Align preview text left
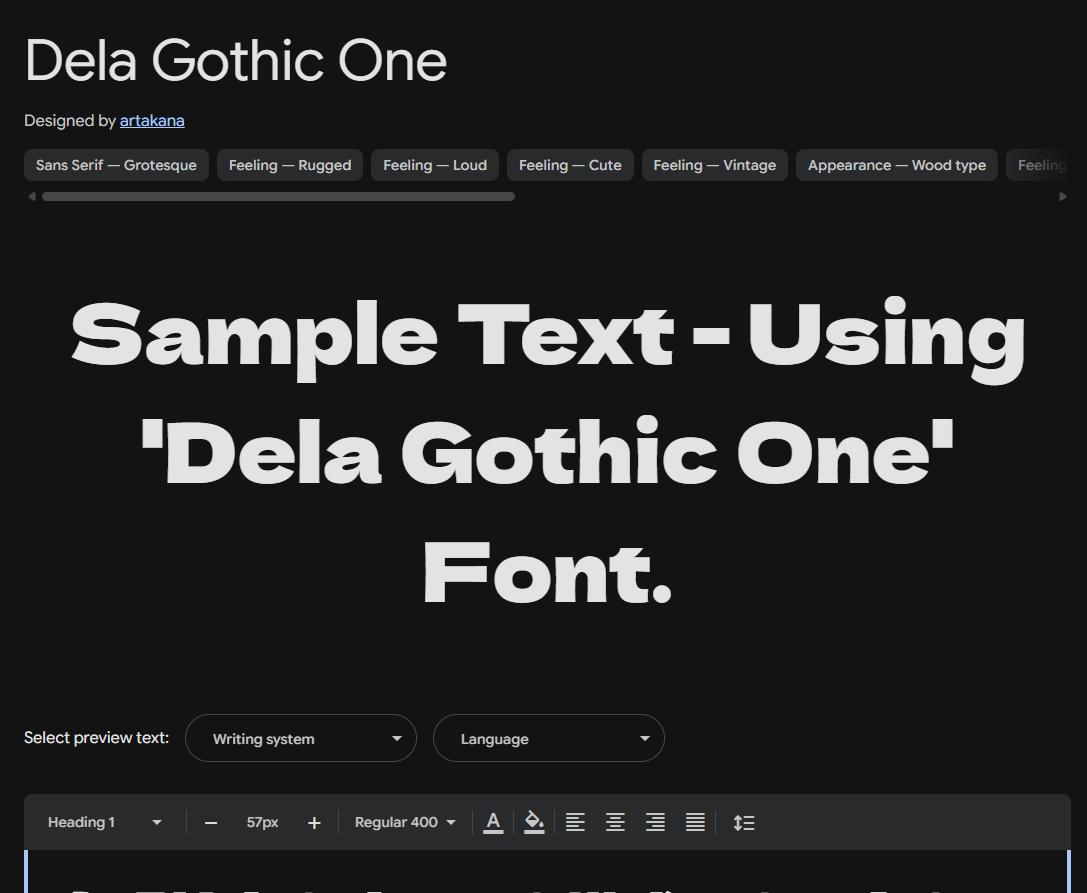Image resolution: width=1087 pixels, height=893 pixels. (x=575, y=822)
